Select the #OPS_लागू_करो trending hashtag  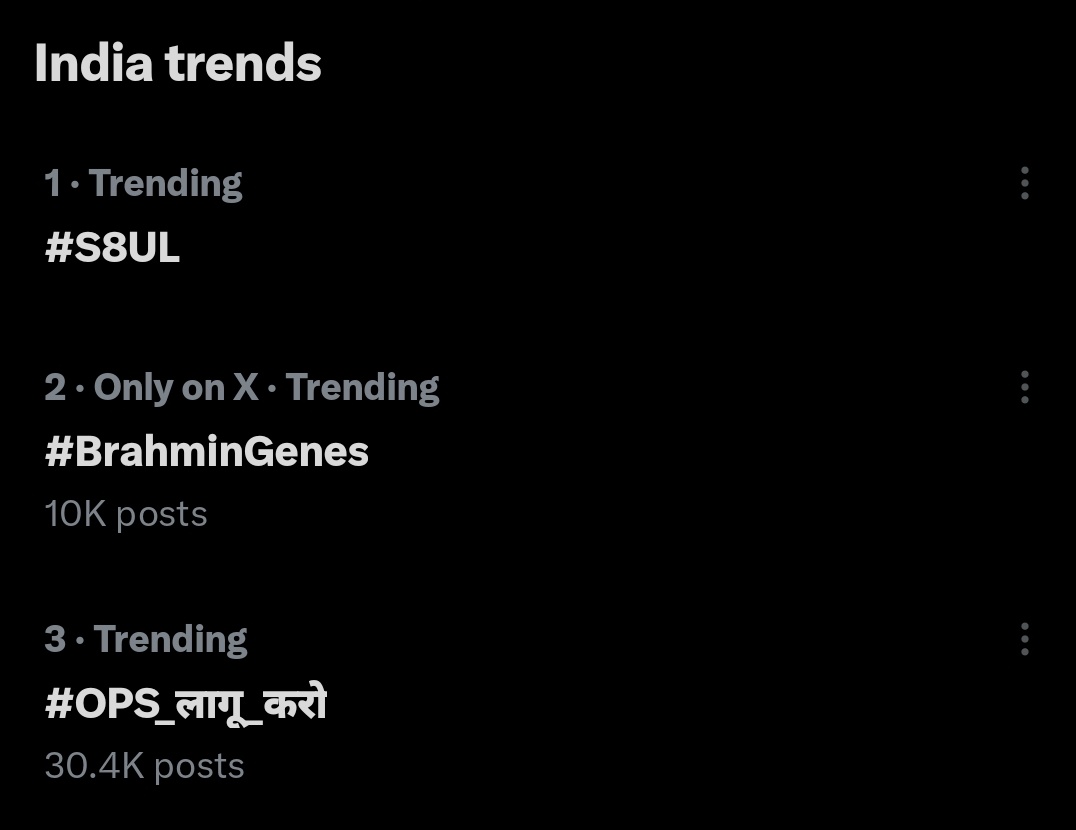186,705
